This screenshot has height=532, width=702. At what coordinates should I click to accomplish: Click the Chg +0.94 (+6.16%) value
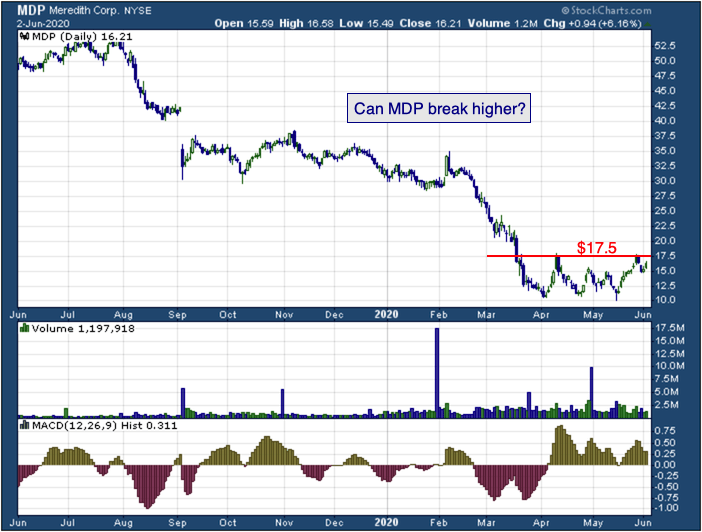[x=592, y=23]
